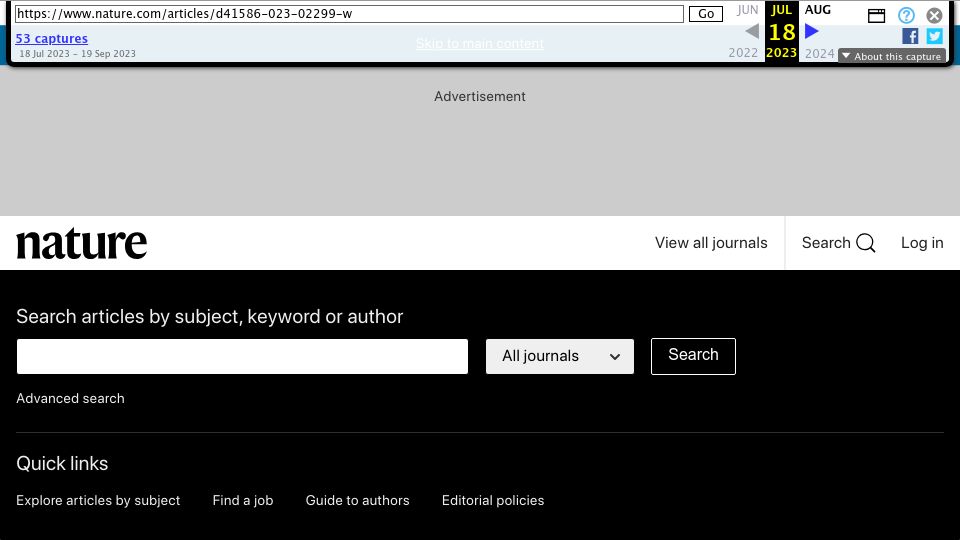The height and width of the screenshot is (540, 960).
Task: Click the highlighted JUL month label
Action: click(x=781, y=10)
